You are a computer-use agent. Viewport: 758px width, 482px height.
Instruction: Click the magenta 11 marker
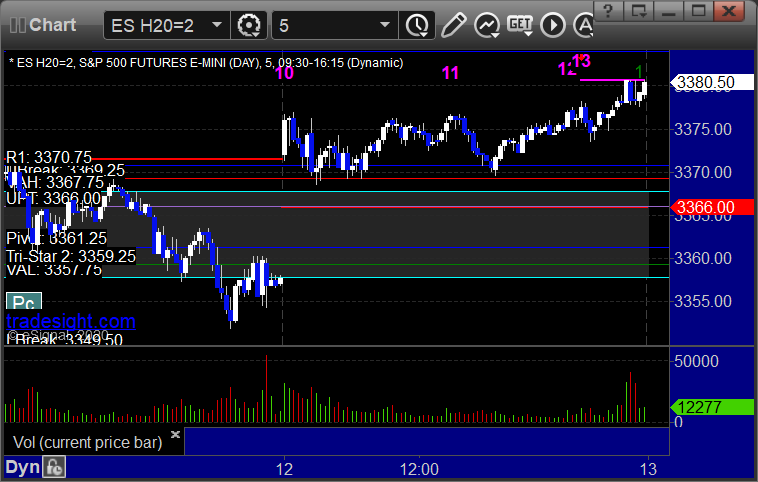pos(450,73)
